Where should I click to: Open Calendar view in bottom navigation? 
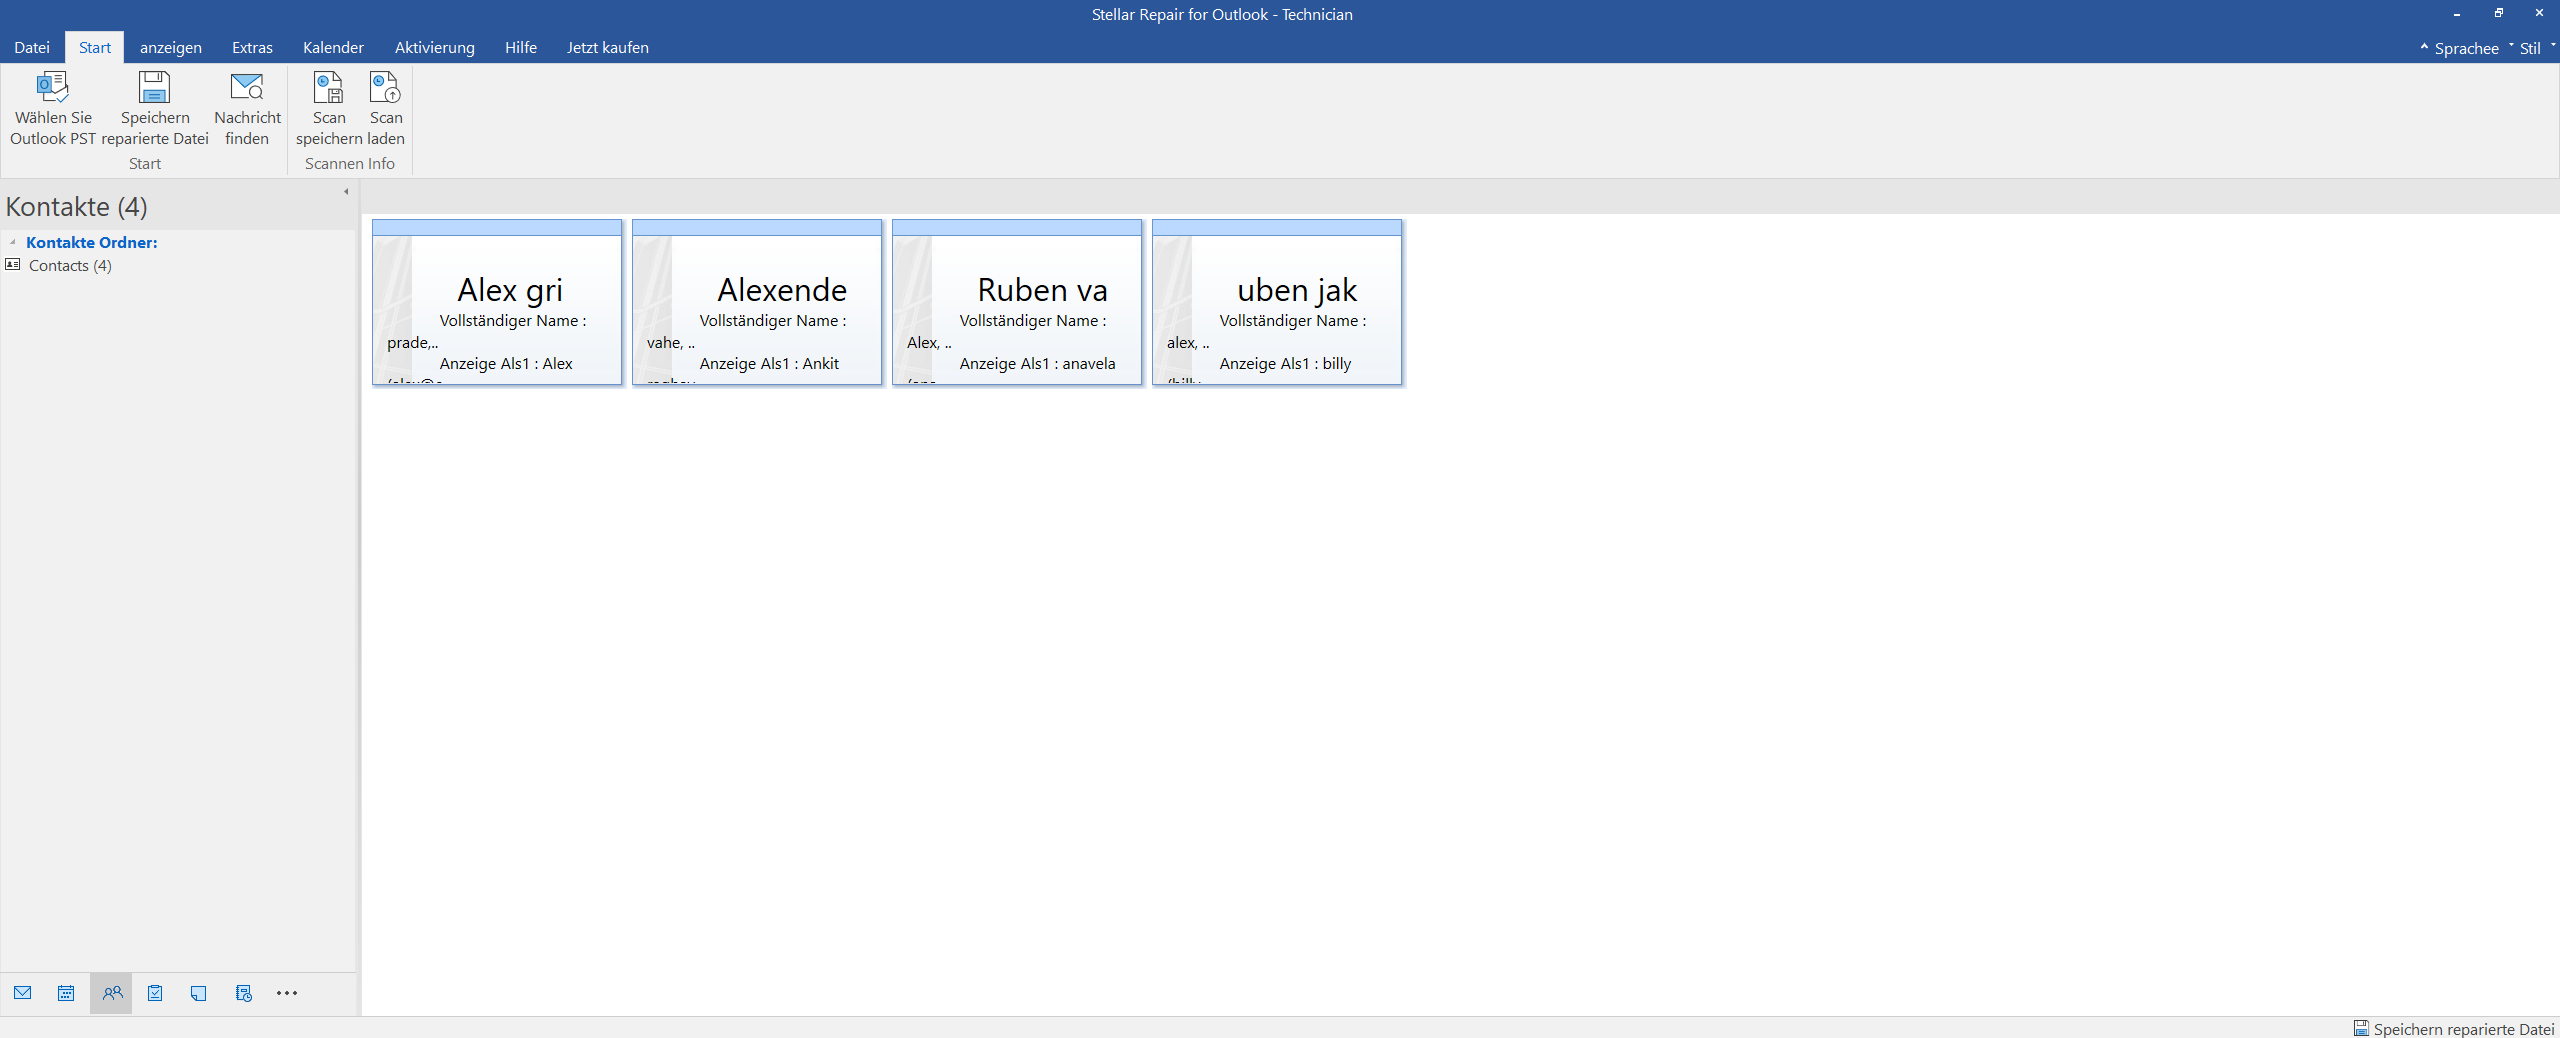[x=66, y=993]
